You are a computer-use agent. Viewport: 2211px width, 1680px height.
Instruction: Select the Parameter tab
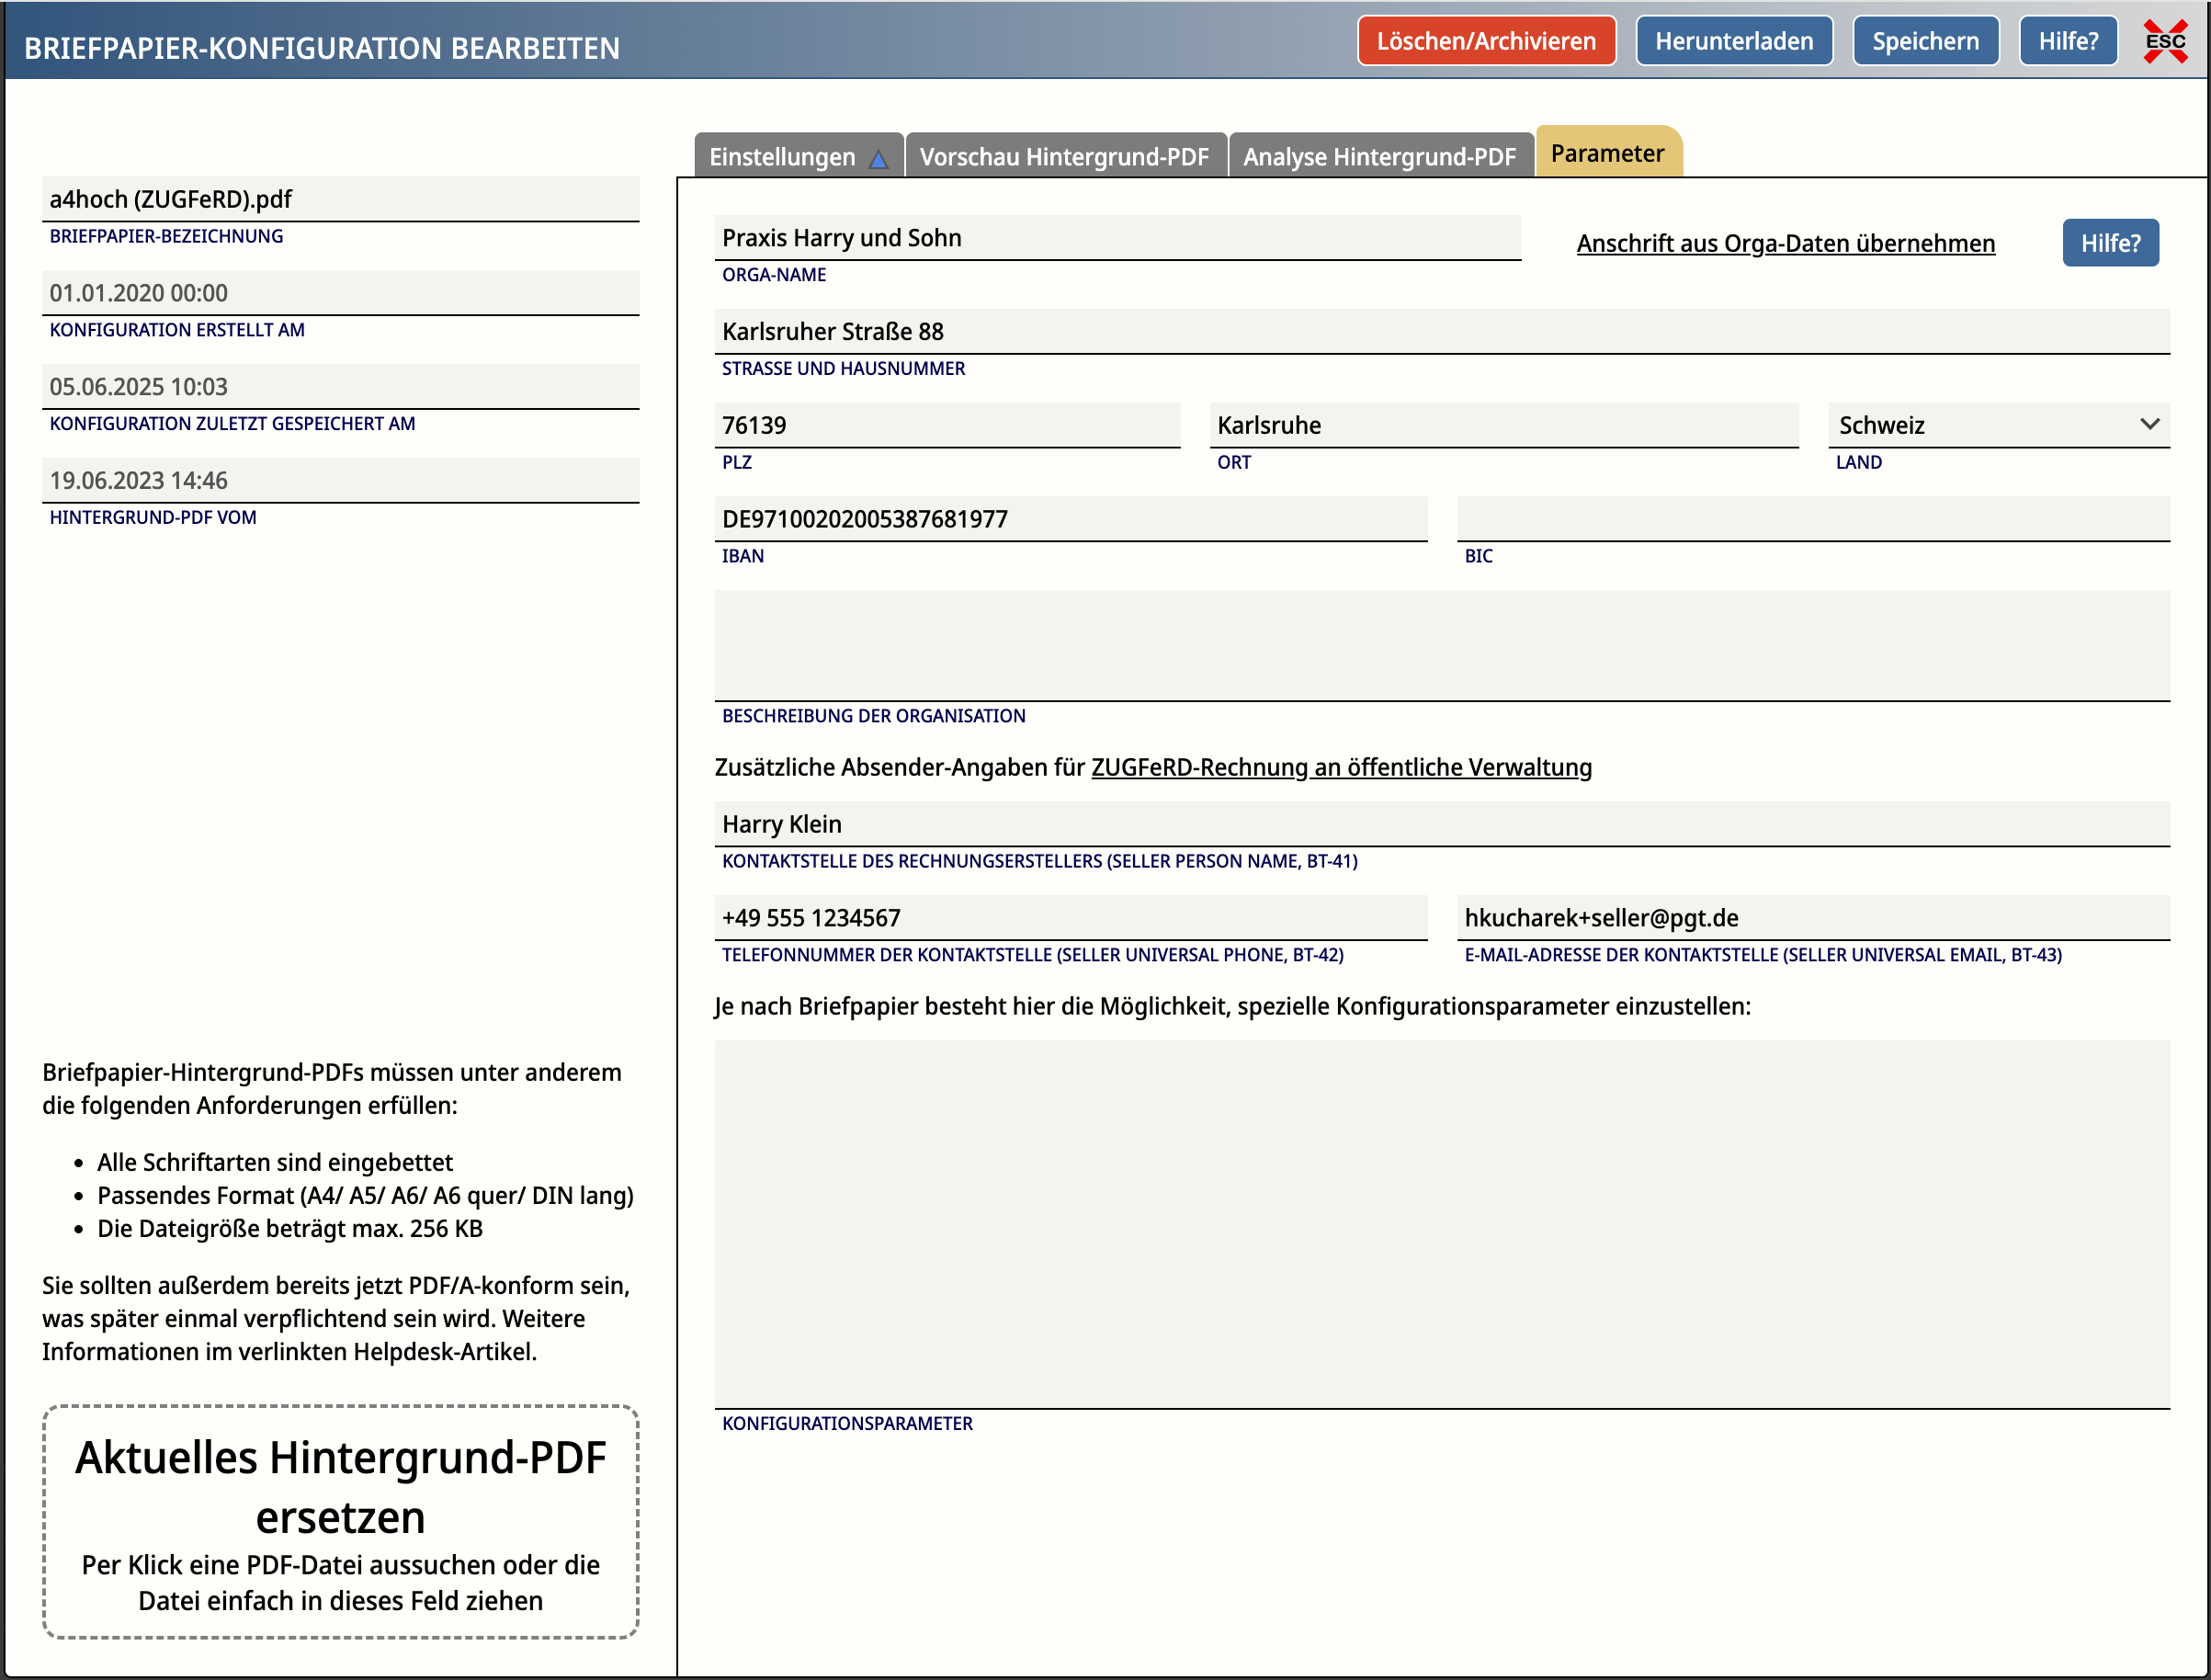pyautogui.click(x=1608, y=153)
